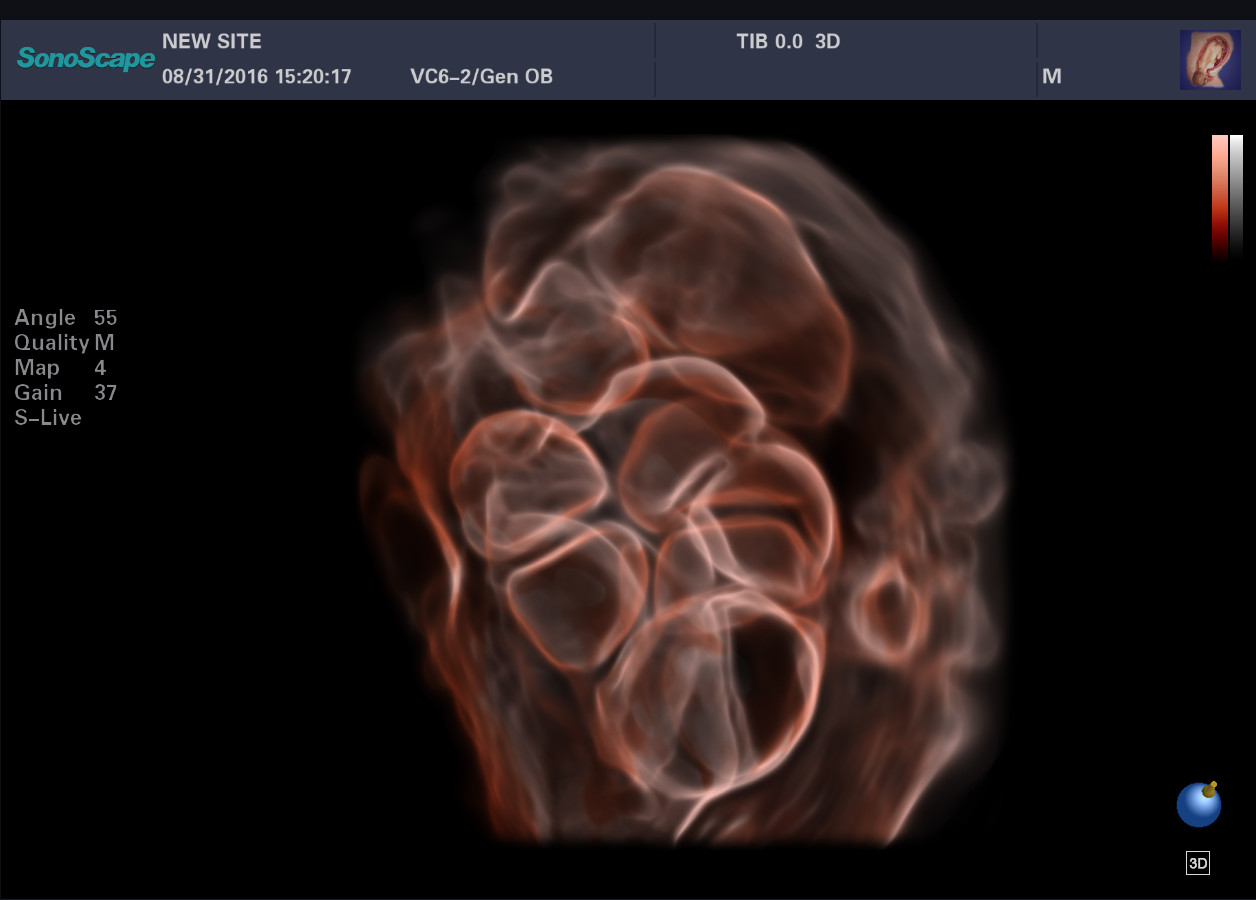
Task: Click the SonoScape logo
Action: [x=86, y=59]
